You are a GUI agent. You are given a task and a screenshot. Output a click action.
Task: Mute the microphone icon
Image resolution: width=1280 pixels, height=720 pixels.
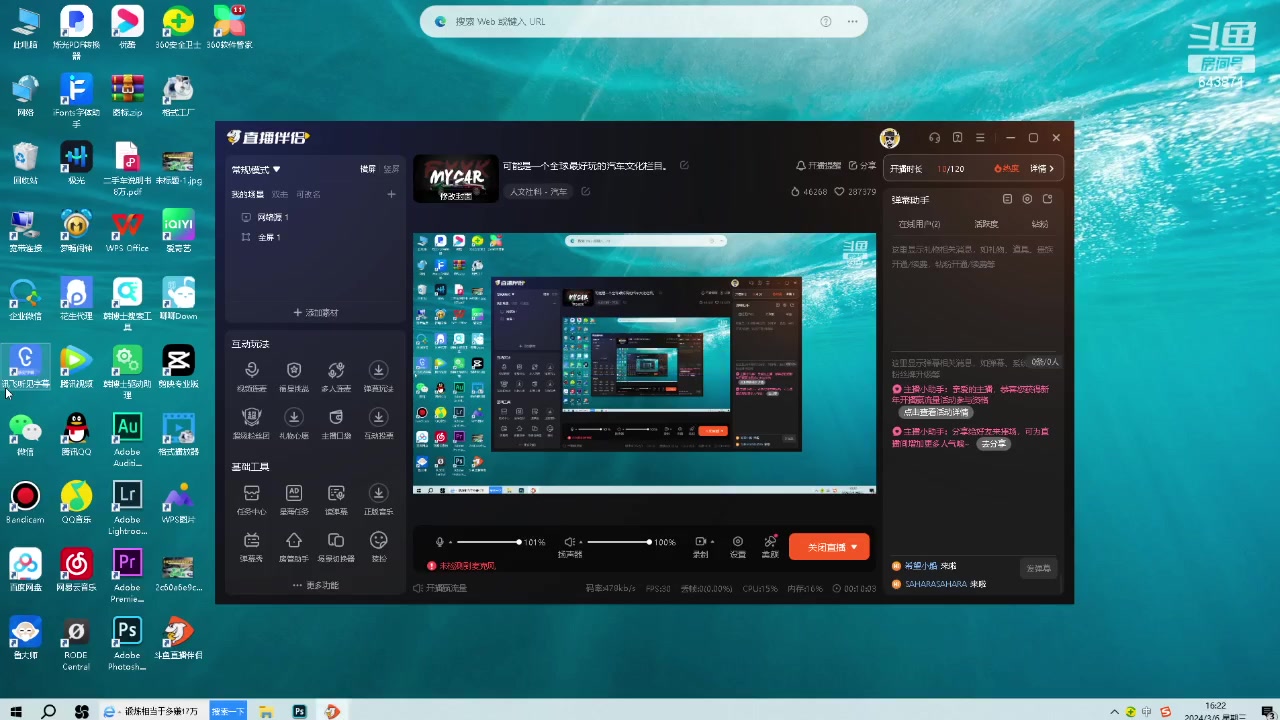(x=439, y=542)
